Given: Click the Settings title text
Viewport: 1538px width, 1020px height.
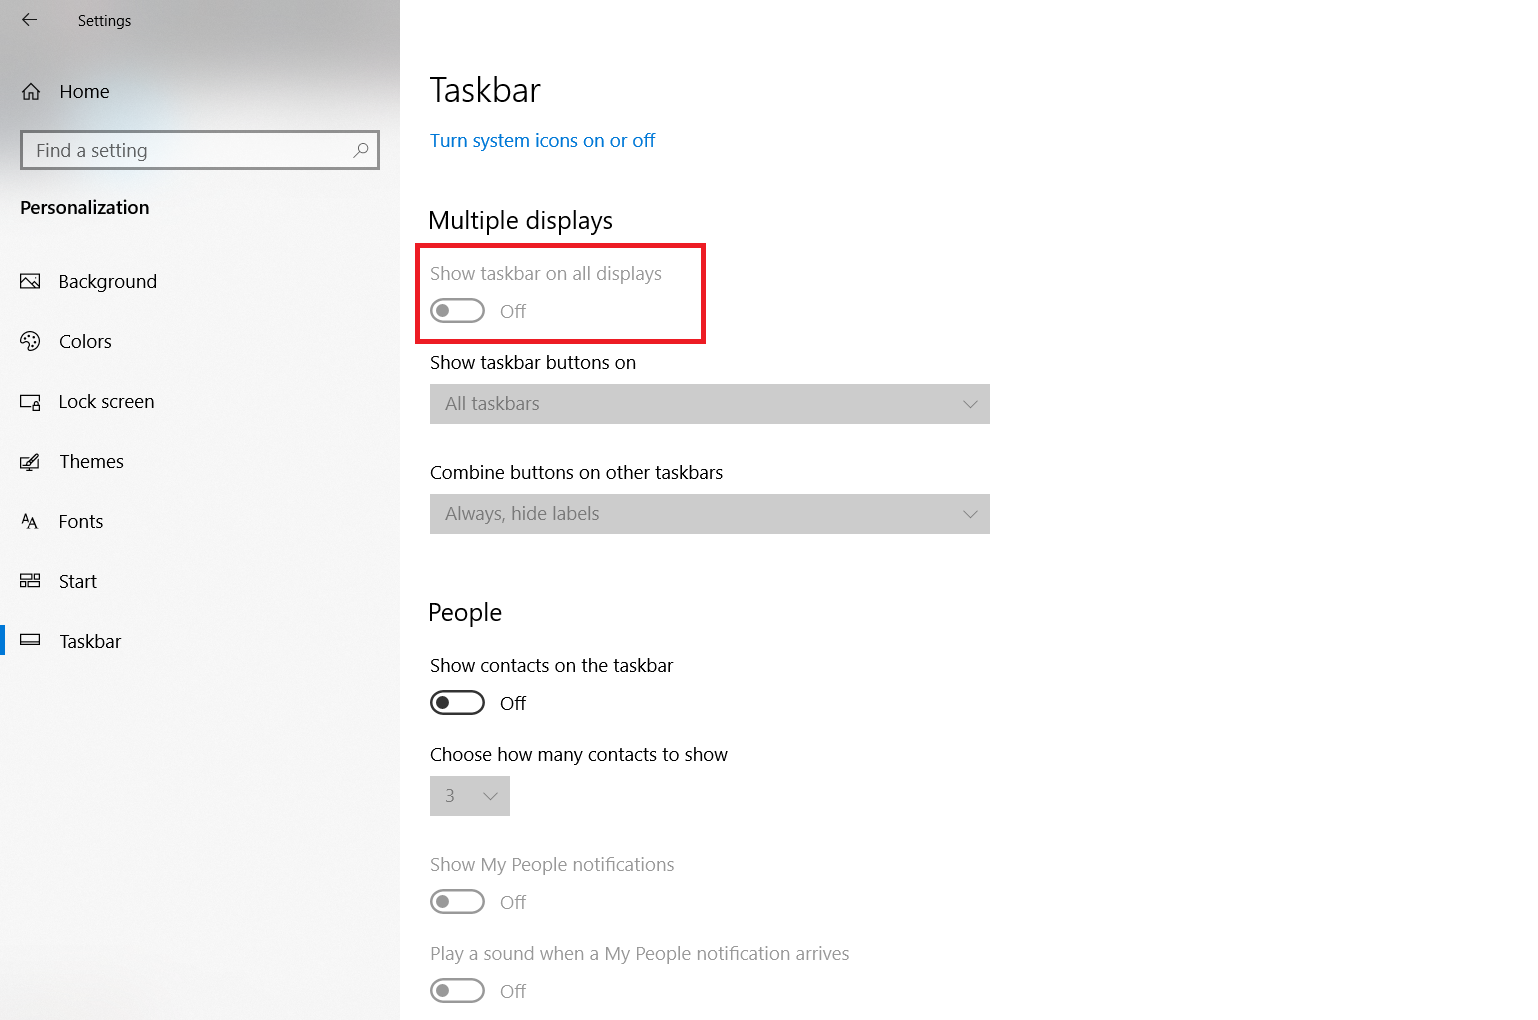Looking at the screenshot, I should 104,20.
